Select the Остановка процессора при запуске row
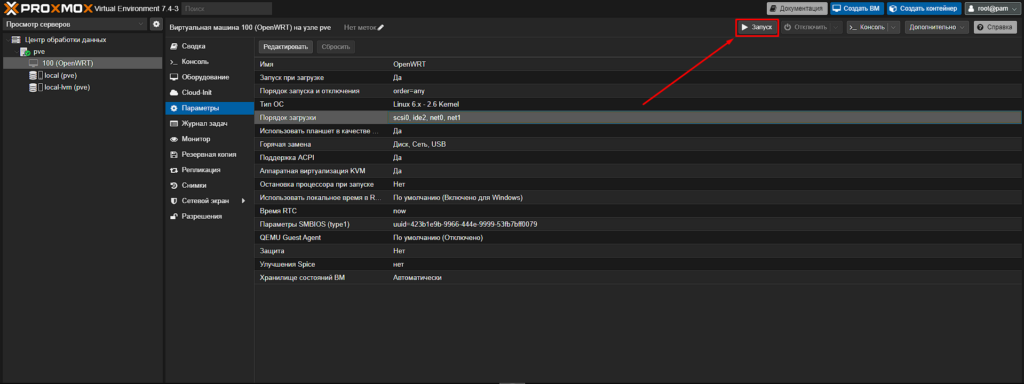Screen dimensions: 1024x384 click(637, 184)
